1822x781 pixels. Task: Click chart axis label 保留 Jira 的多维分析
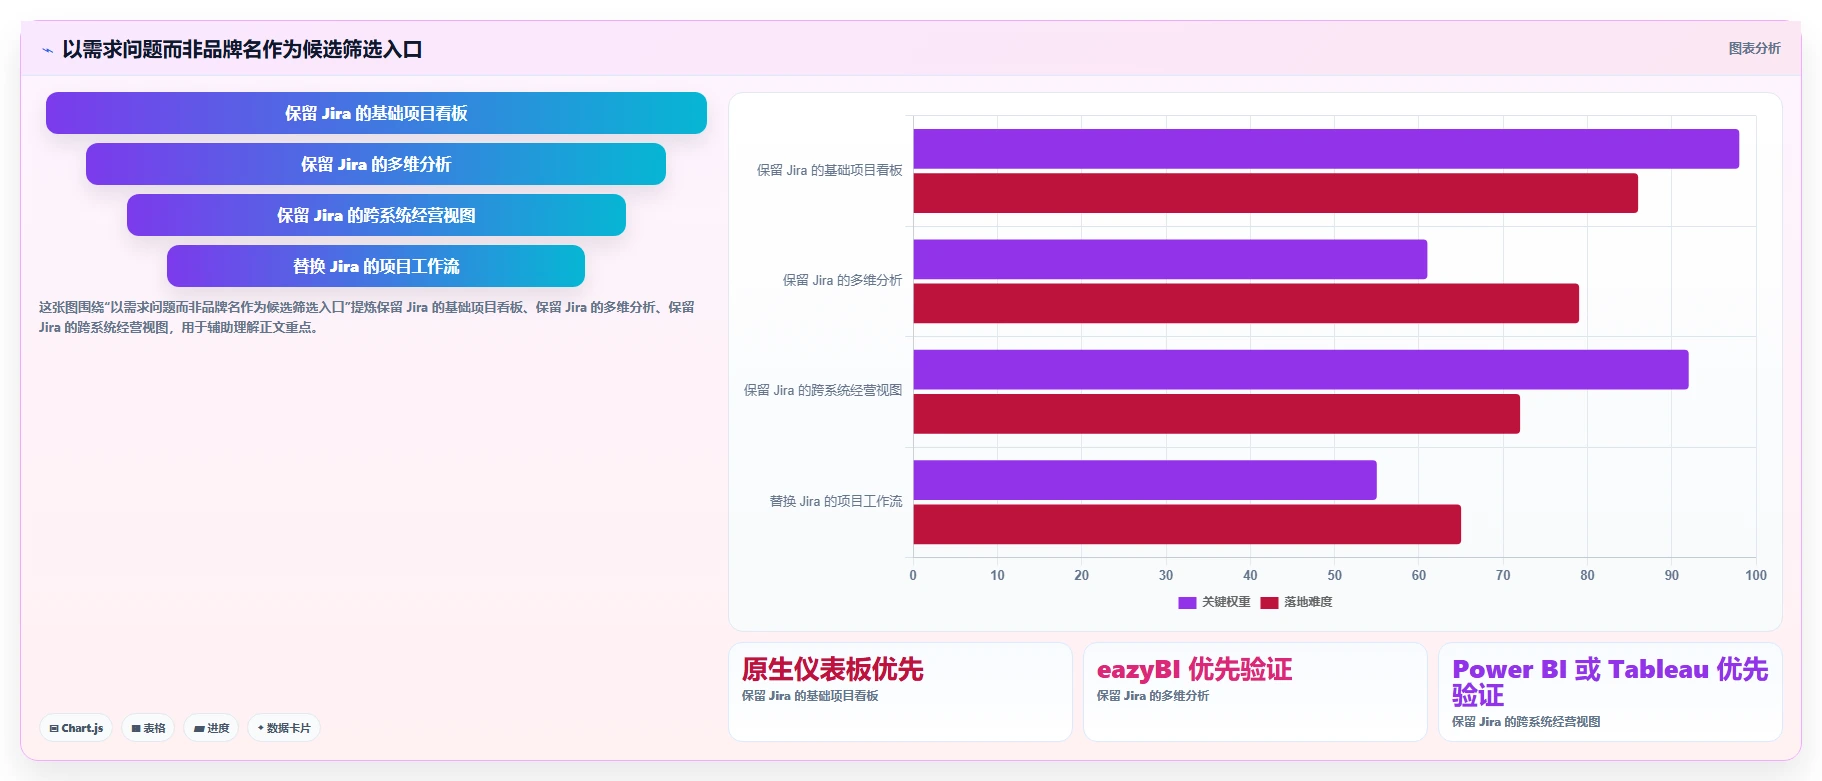[842, 280]
